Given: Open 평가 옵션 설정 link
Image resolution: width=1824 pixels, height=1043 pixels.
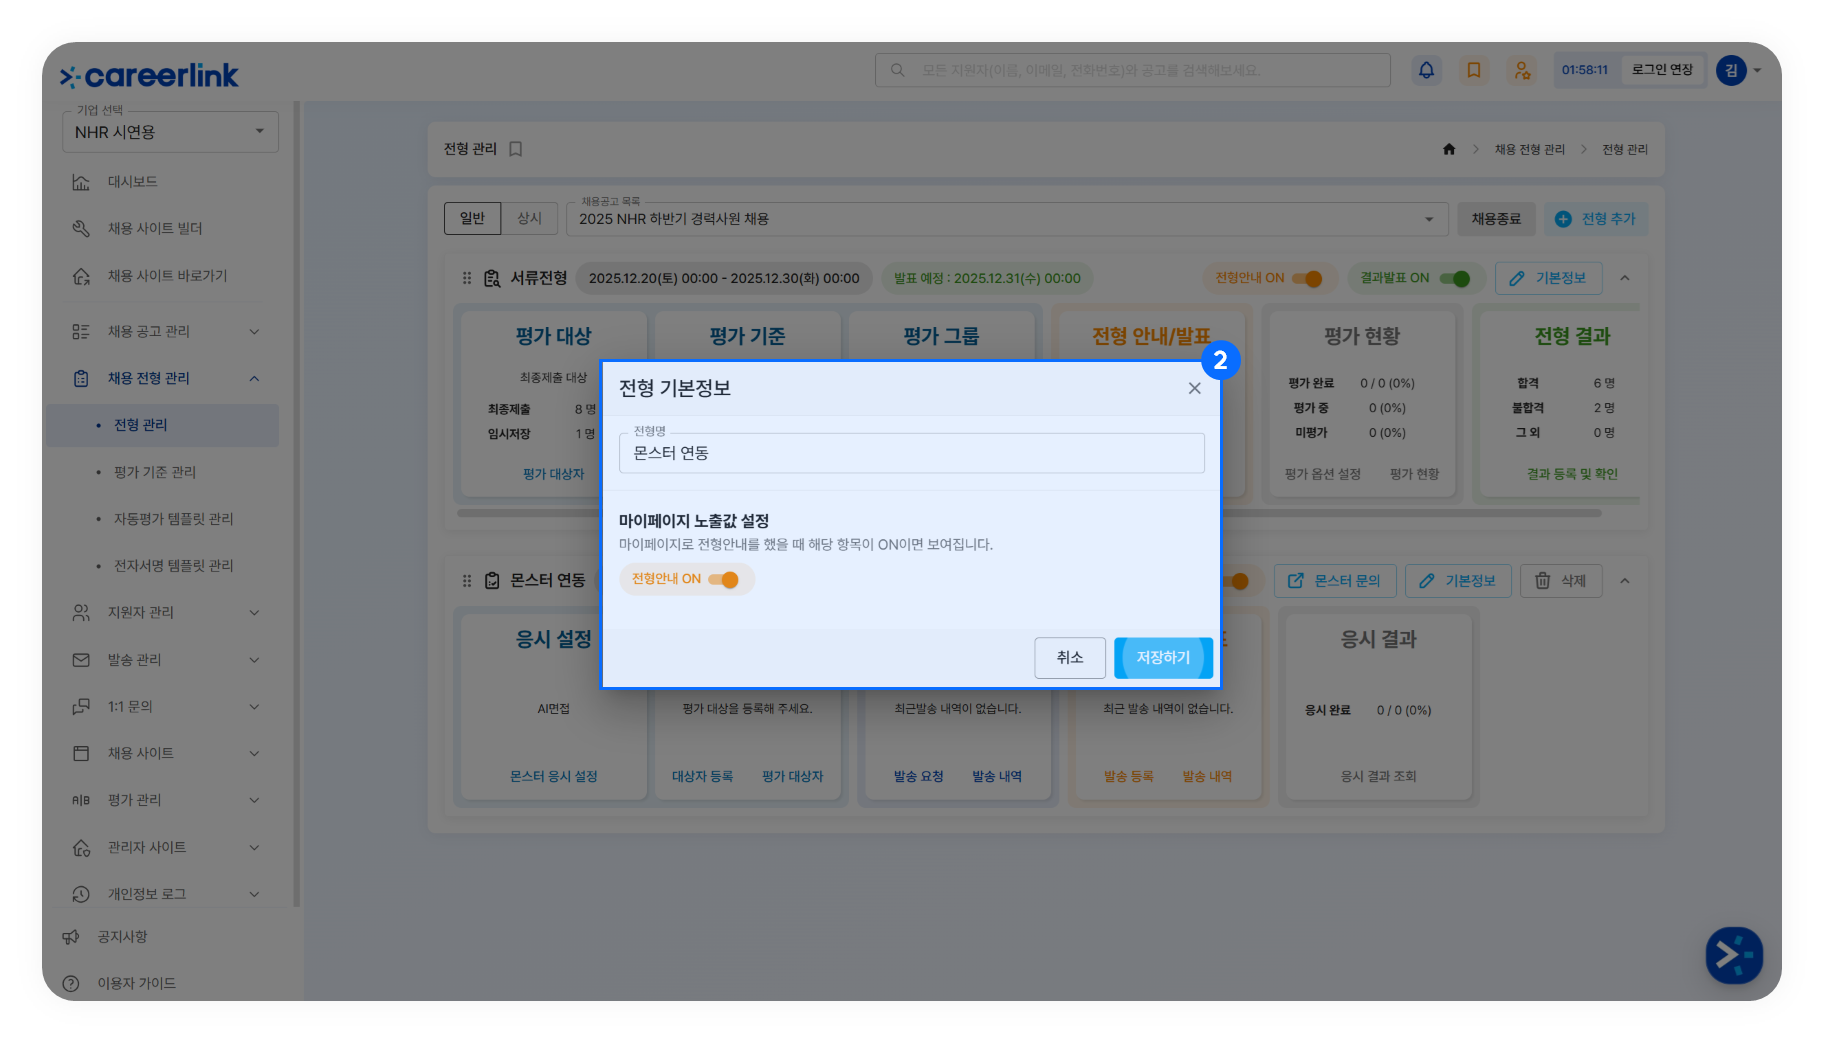Looking at the screenshot, I should point(1323,474).
